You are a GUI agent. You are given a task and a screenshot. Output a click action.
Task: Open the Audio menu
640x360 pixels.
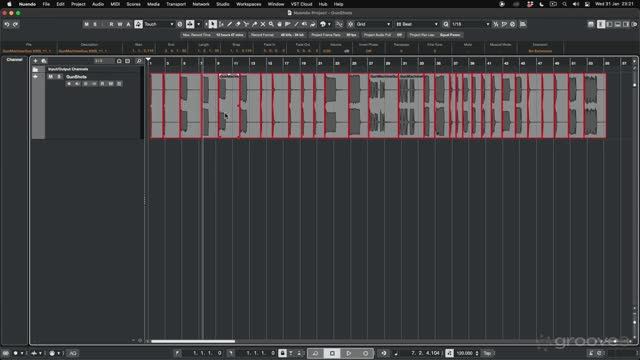pyautogui.click(x=98, y=4)
